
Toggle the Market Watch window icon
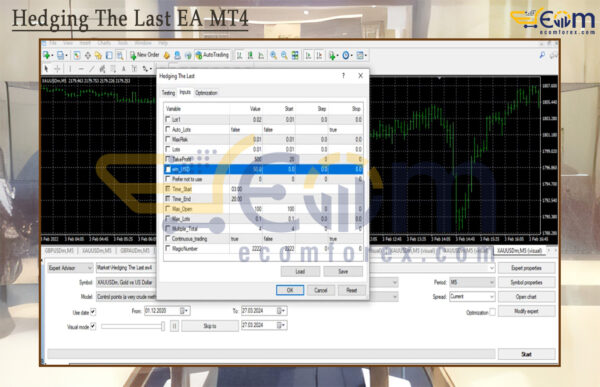pyautogui.click(x=77, y=56)
